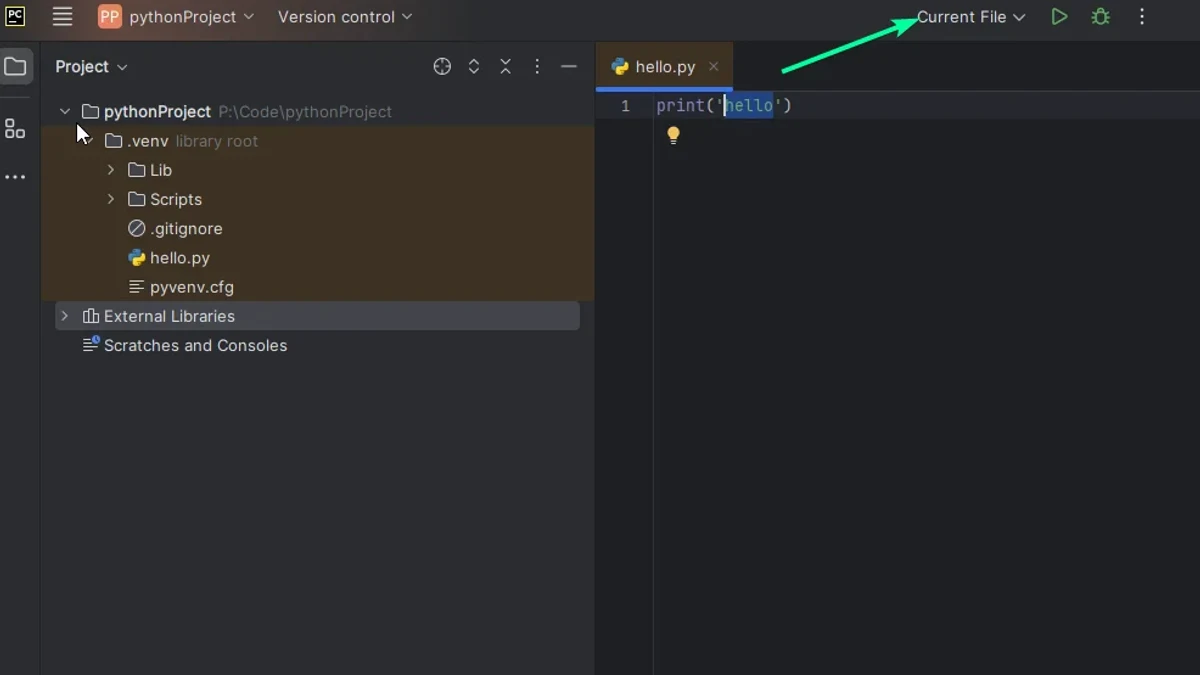Screen dimensions: 1200x675
Task: Click the print statement in editor
Action: tap(724, 106)
